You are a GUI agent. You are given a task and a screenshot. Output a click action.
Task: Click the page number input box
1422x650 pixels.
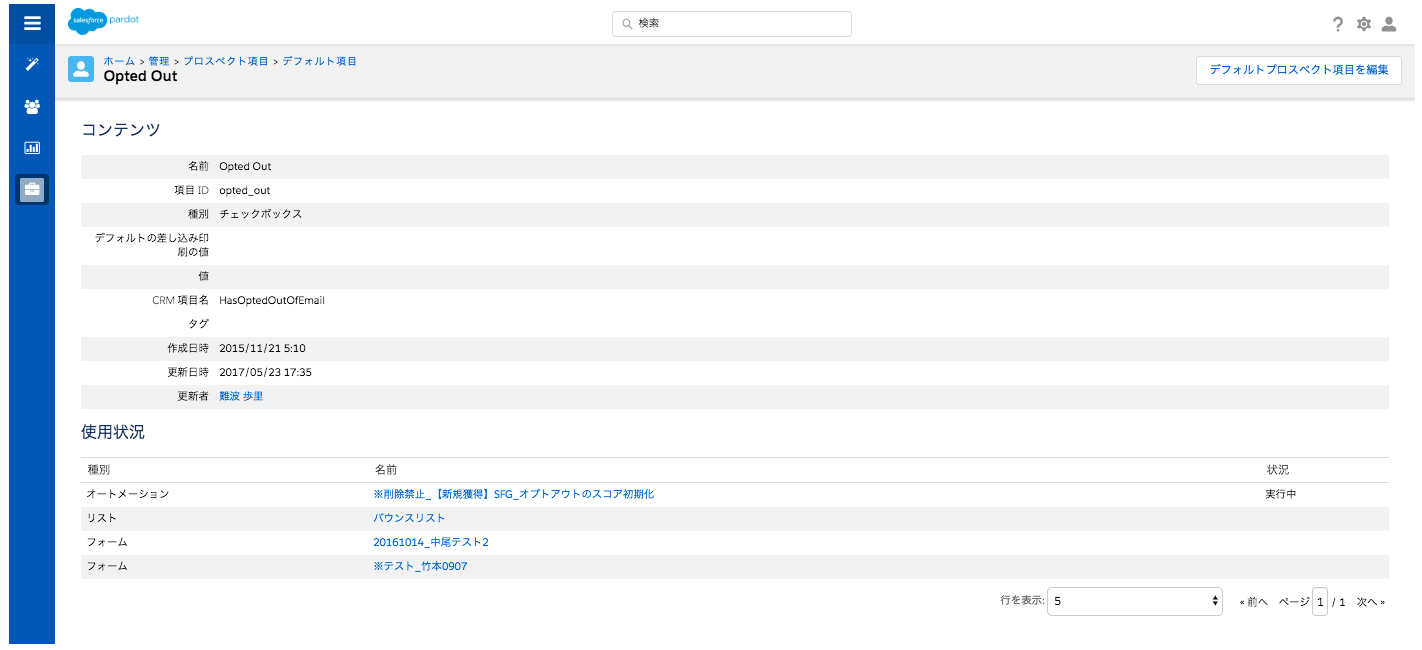1320,602
